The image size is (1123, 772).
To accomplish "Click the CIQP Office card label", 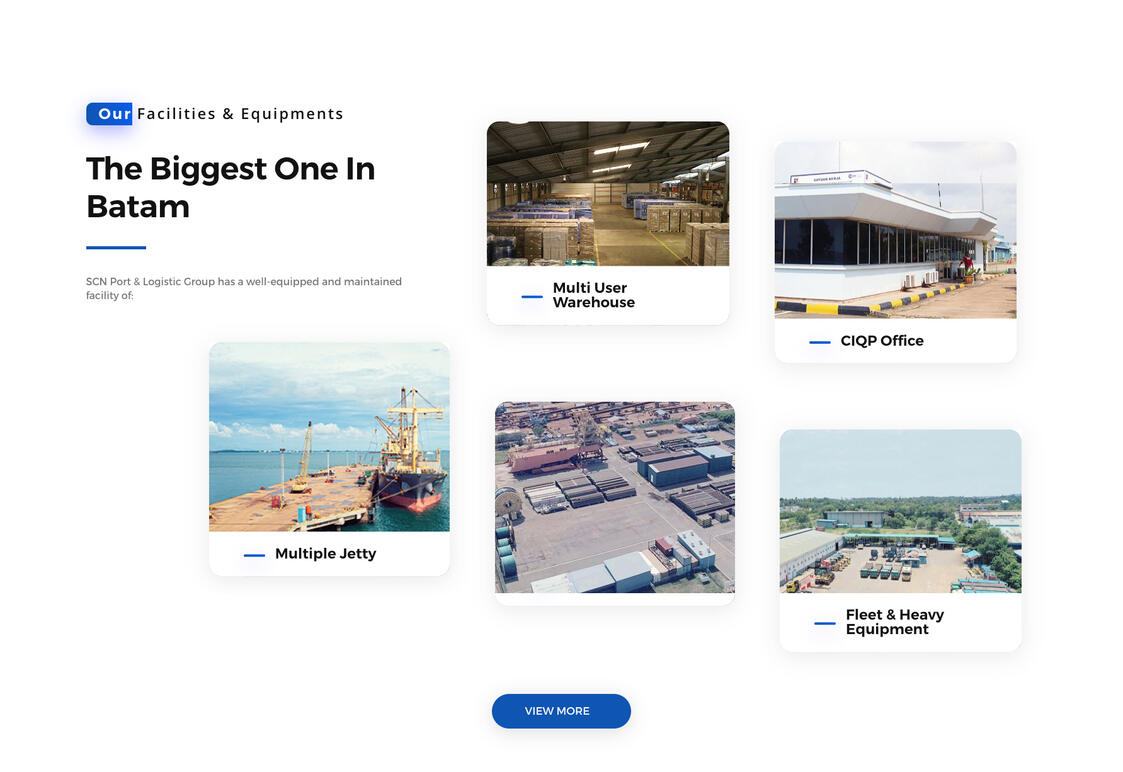I will point(881,341).
